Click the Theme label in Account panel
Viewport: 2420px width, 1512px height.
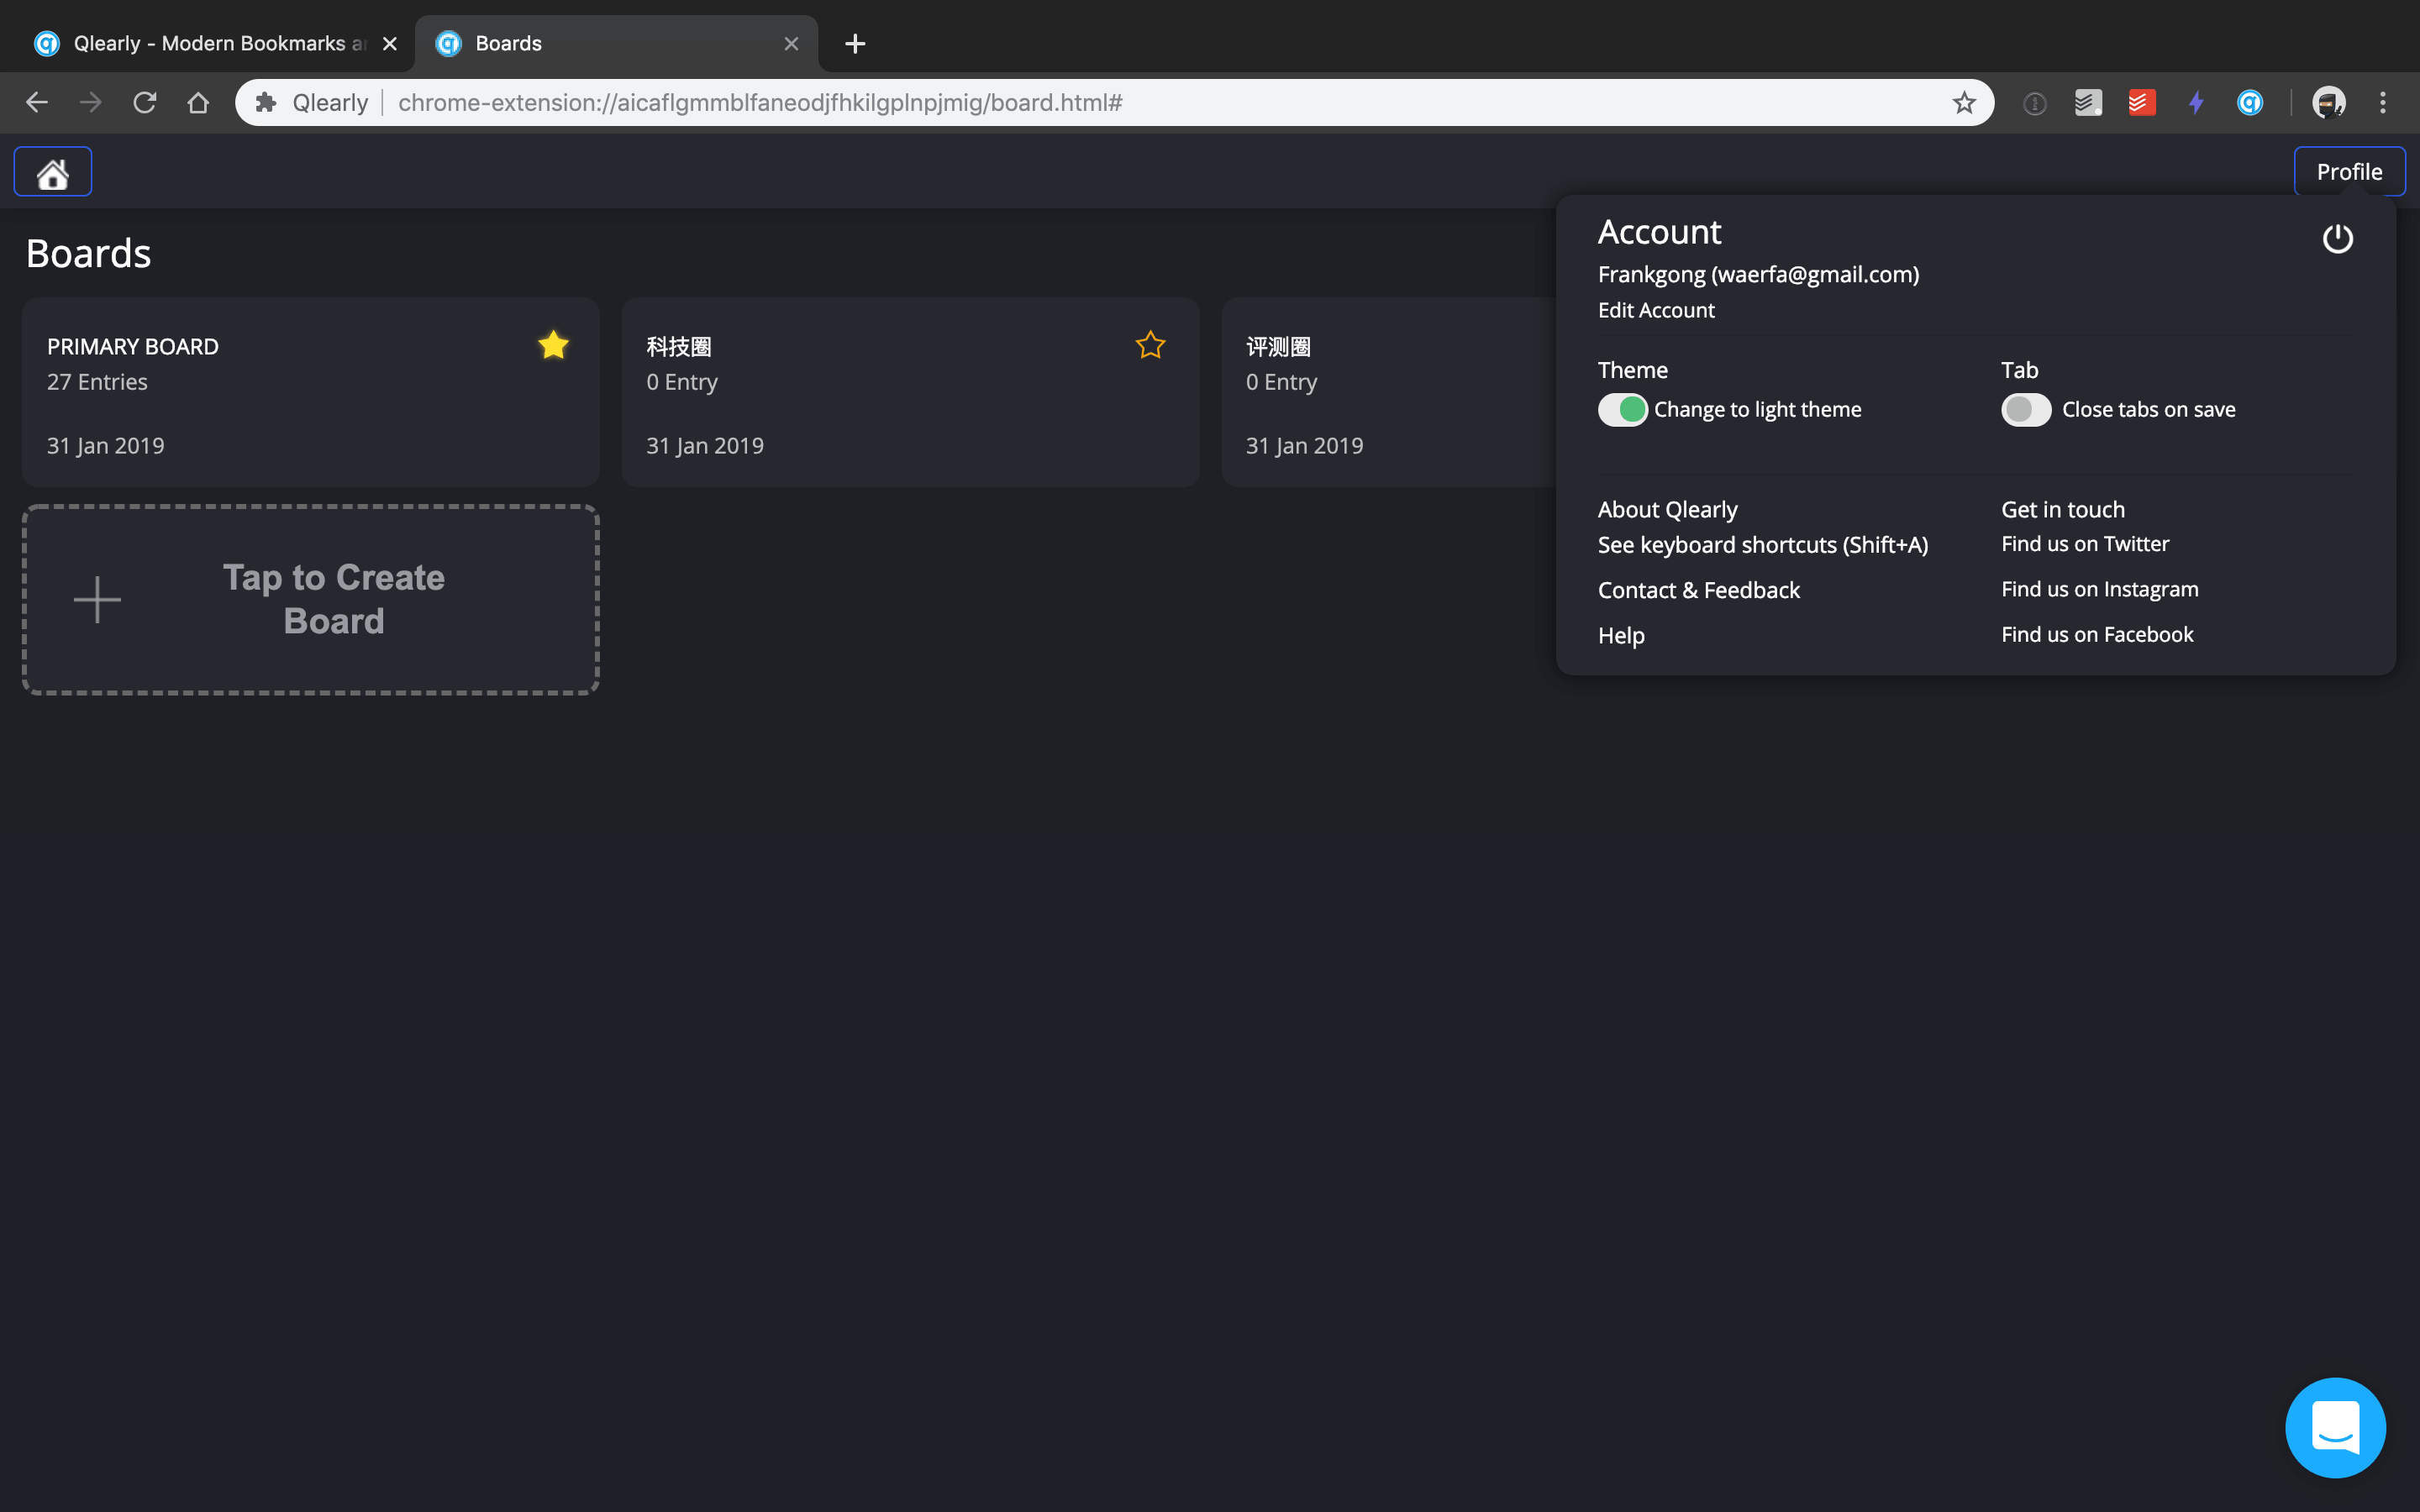tap(1632, 370)
